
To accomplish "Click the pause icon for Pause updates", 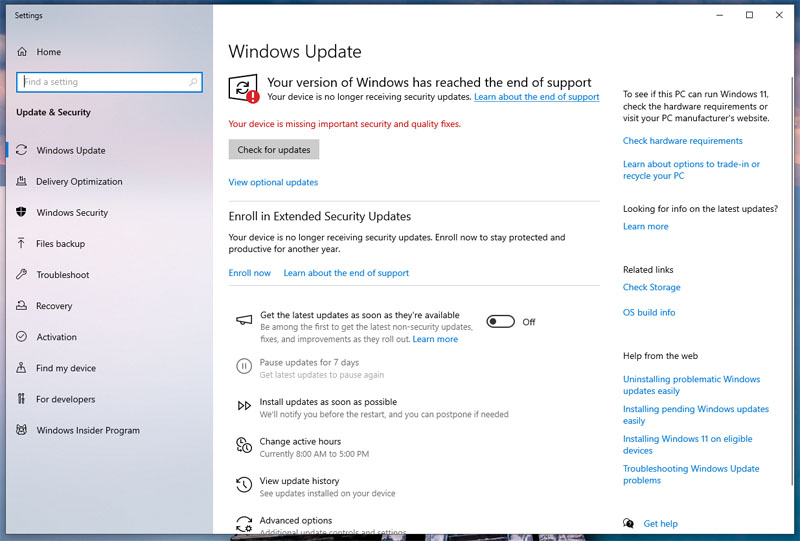I will coord(244,366).
